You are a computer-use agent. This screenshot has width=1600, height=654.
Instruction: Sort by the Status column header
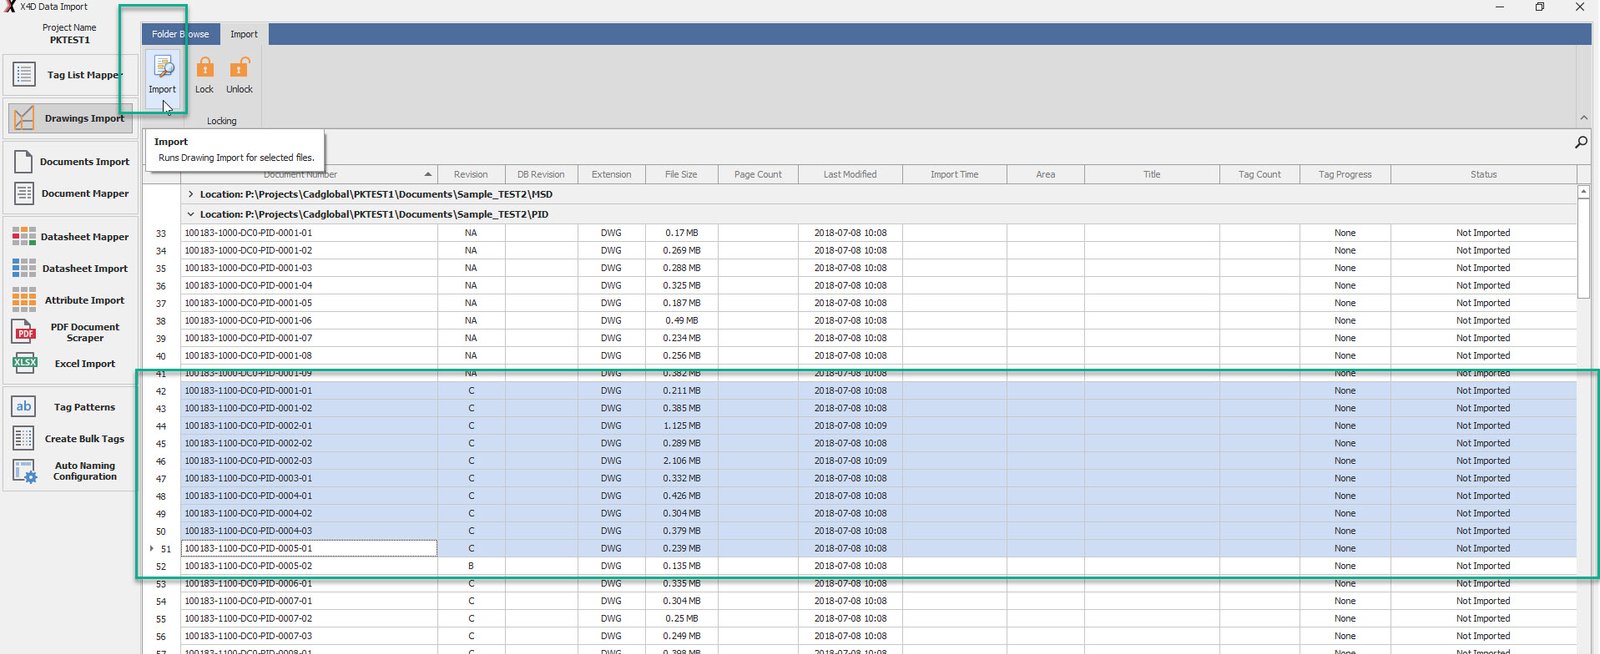click(x=1483, y=174)
